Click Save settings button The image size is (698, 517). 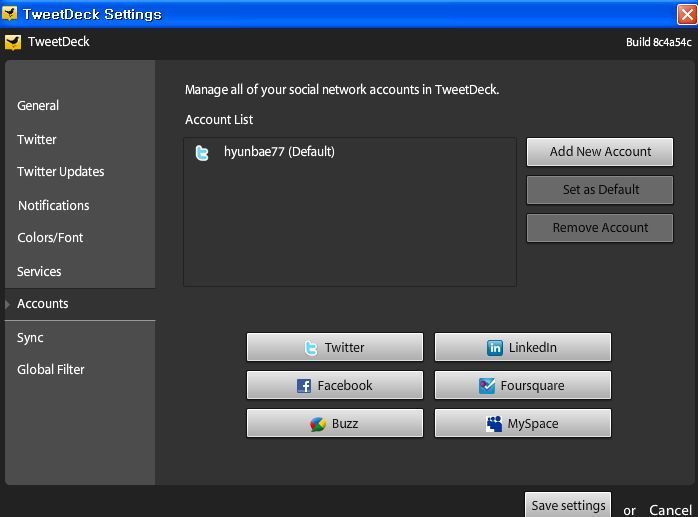click(568, 505)
